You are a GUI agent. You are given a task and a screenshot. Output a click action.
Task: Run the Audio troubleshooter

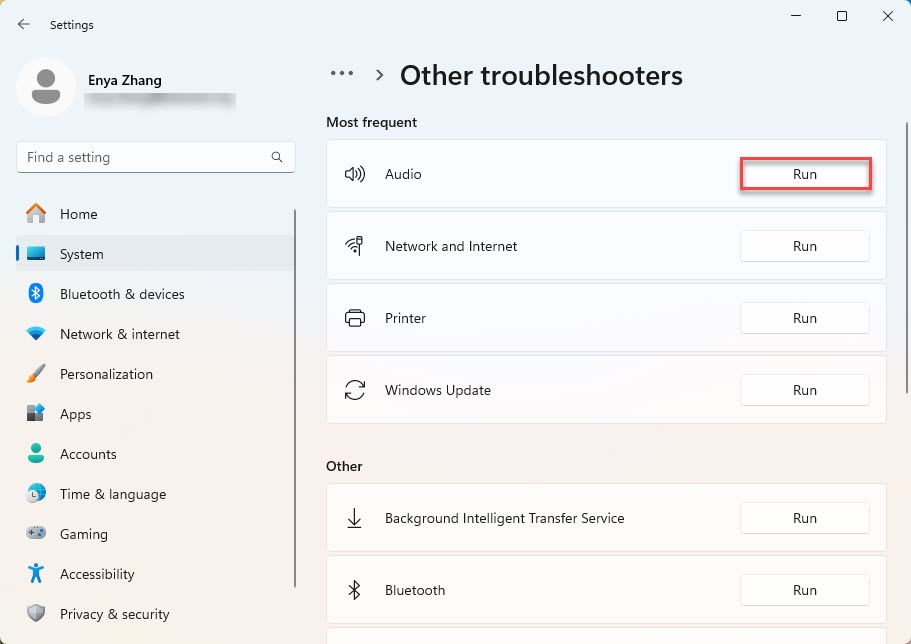pos(805,174)
